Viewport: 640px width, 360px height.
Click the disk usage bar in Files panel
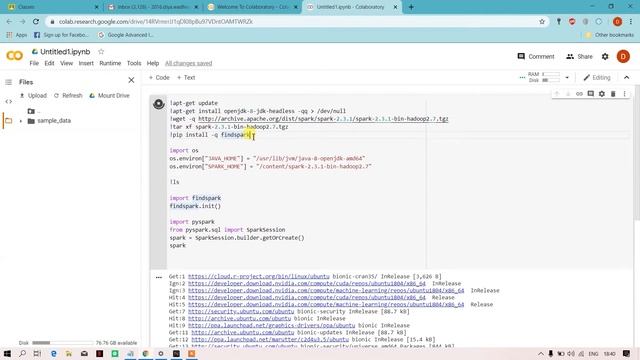pos(62,343)
